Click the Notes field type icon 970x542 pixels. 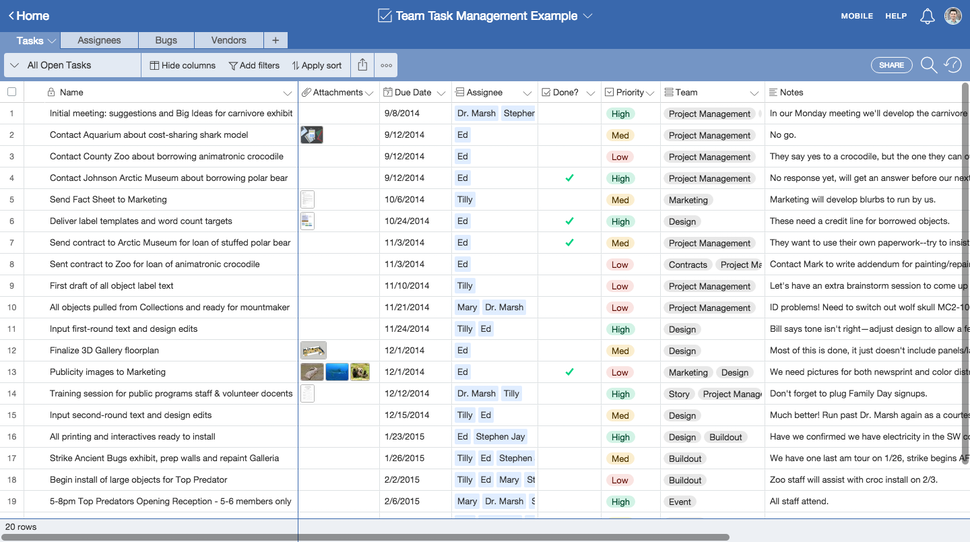(x=773, y=92)
